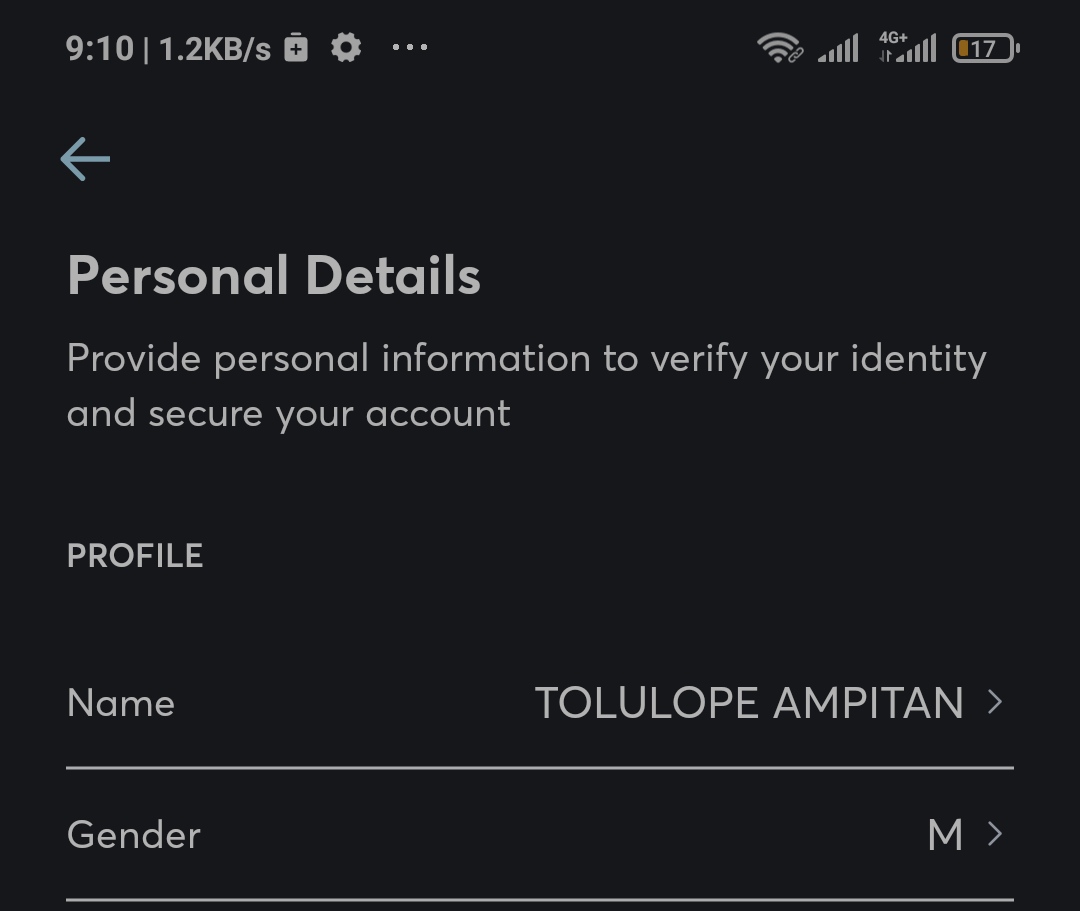Image resolution: width=1080 pixels, height=911 pixels.
Task: Tap the Personal Details heading
Action: tap(274, 276)
